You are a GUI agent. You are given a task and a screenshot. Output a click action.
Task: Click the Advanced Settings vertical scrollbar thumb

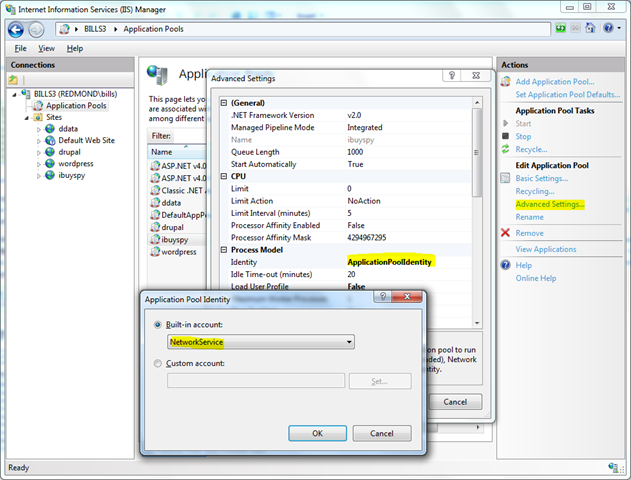click(x=477, y=152)
